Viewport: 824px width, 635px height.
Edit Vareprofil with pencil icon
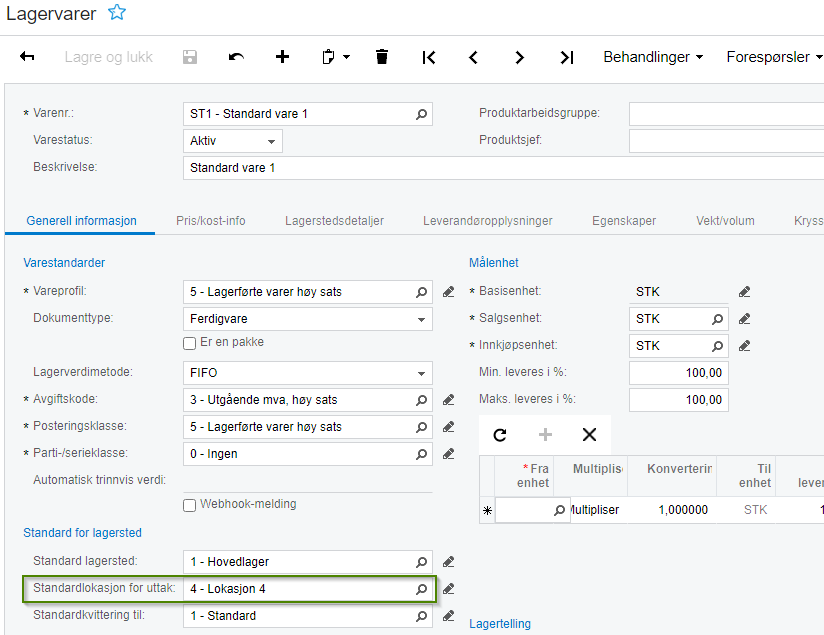point(449,293)
